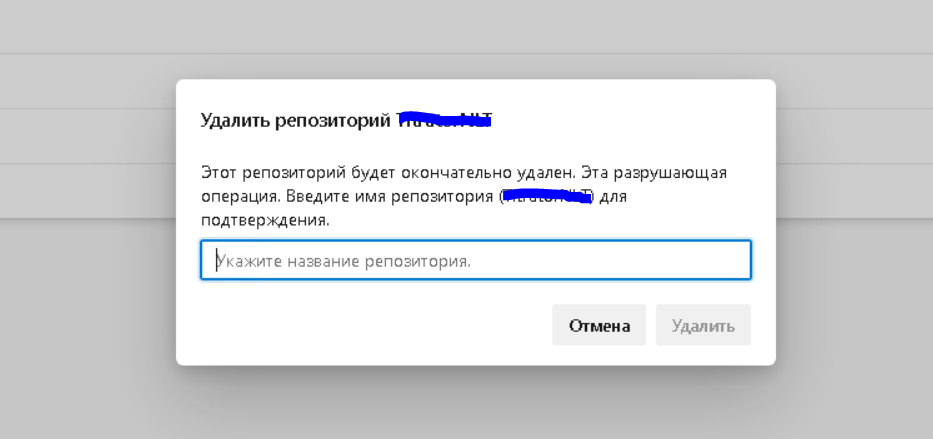Viewport: 933px width, 439px height.
Task: Click the Удалить confirmation button
Action: click(x=703, y=326)
